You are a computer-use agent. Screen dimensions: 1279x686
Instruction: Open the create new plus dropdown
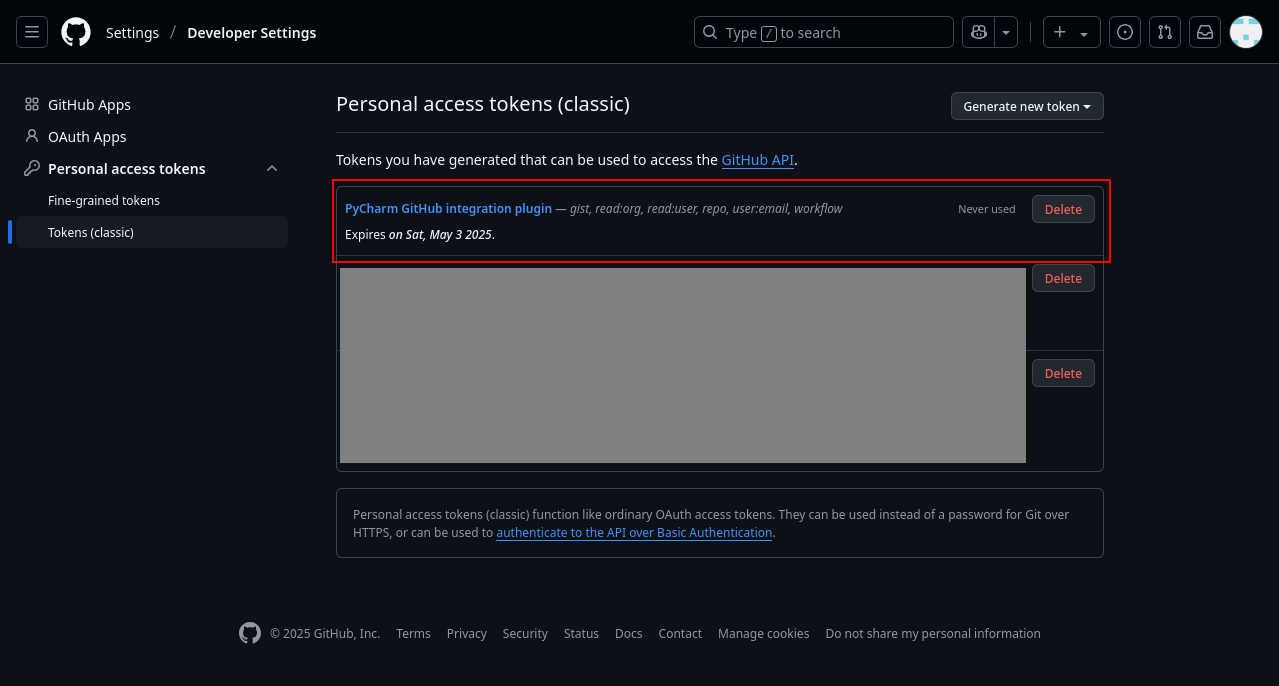pos(1071,32)
